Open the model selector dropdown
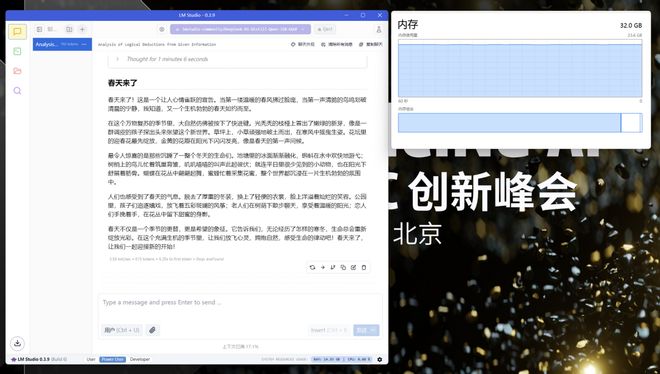Viewport: 660px width, 374px height. click(240, 29)
